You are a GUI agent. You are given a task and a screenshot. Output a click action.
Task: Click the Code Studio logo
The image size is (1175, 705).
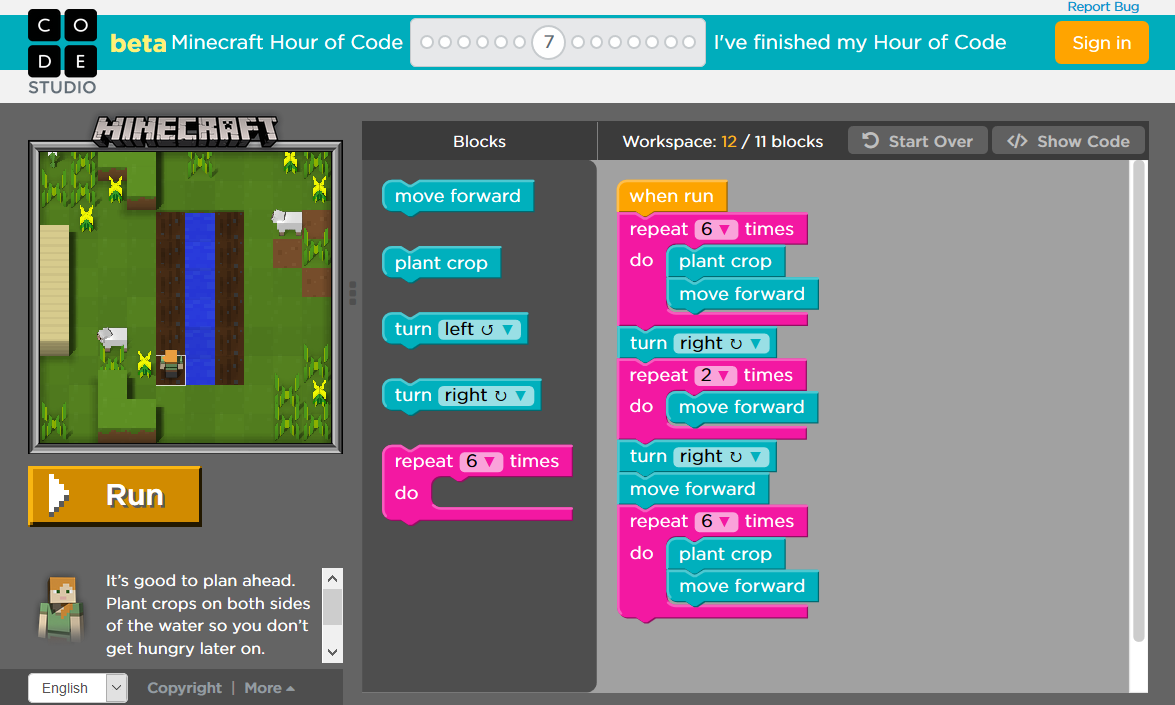click(x=62, y=52)
